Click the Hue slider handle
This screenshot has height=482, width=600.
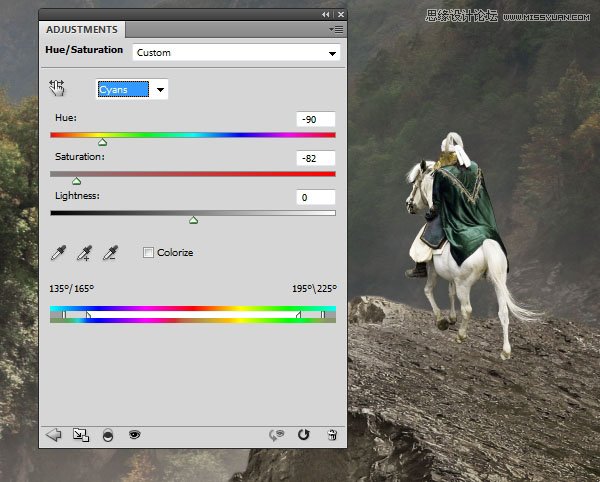tap(102, 142)
